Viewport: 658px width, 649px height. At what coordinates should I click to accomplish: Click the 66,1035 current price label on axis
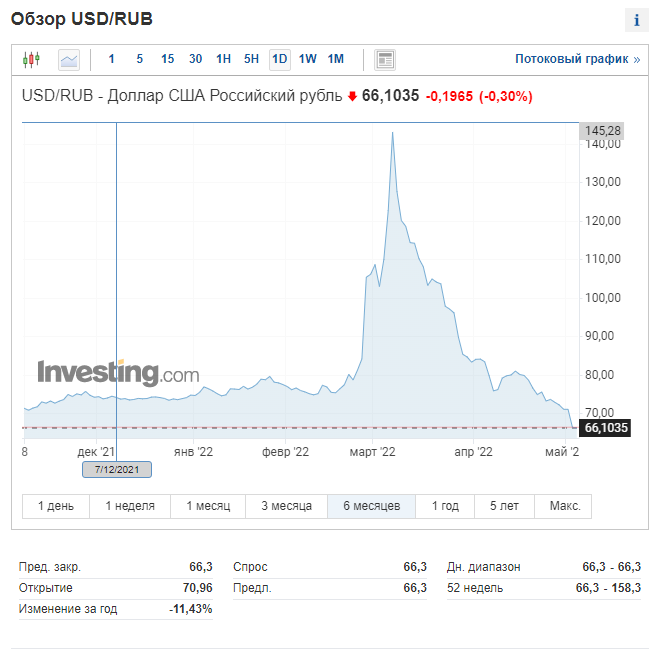click(x=606, y=428)
